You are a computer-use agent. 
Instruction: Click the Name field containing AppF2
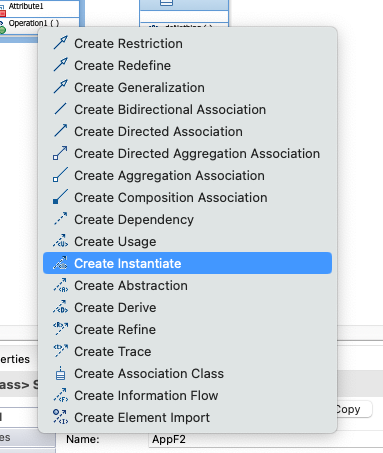266,440
